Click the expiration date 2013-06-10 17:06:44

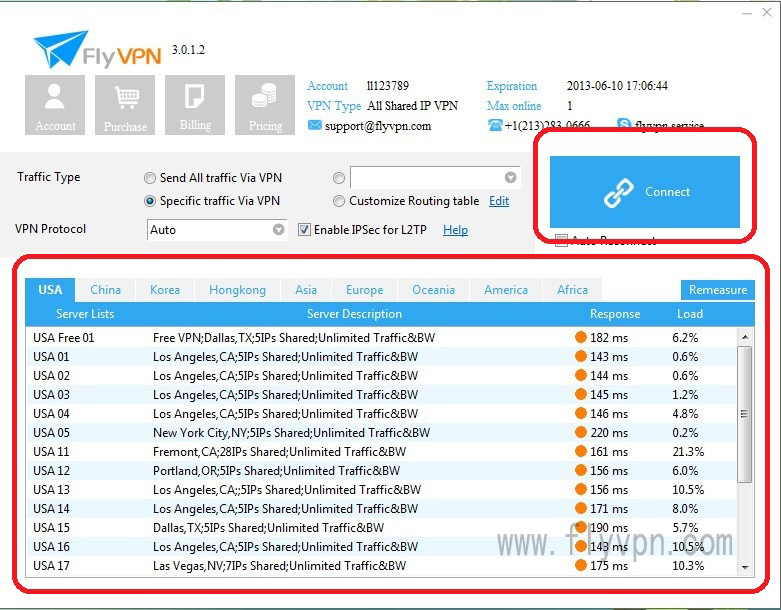tap(617, 86)
